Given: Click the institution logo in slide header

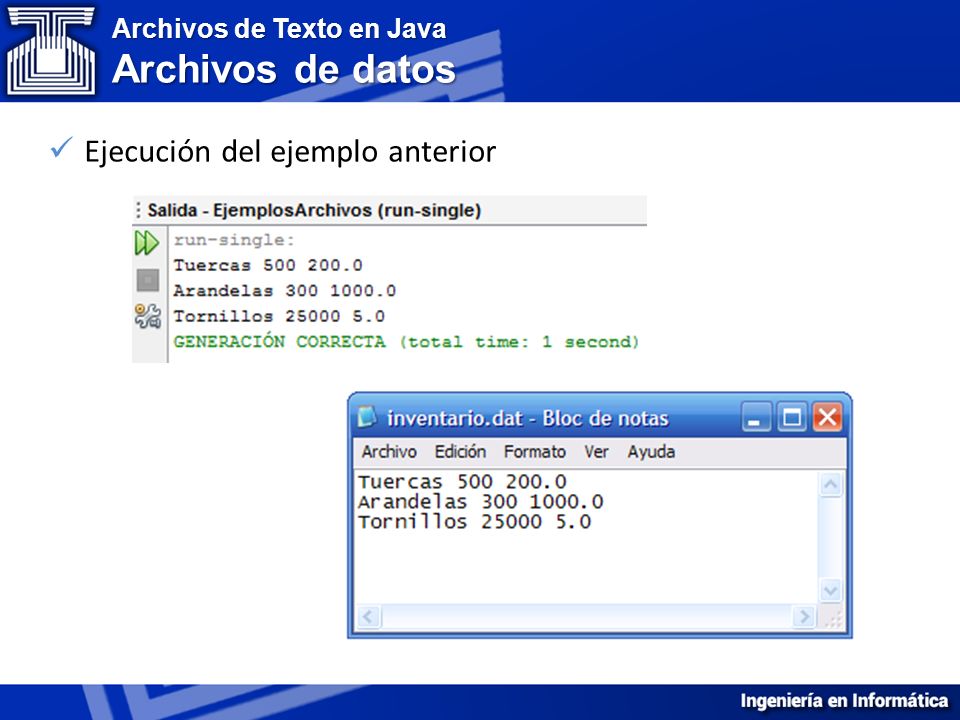Looking at the screenshot, I should click(x=51, y=50).
